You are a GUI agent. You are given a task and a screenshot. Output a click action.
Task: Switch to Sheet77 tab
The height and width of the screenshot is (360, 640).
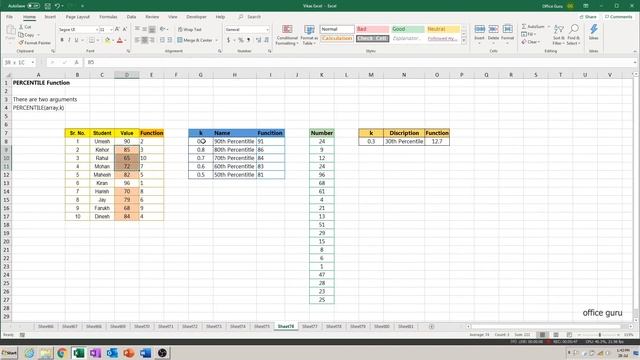click(310, 327)
